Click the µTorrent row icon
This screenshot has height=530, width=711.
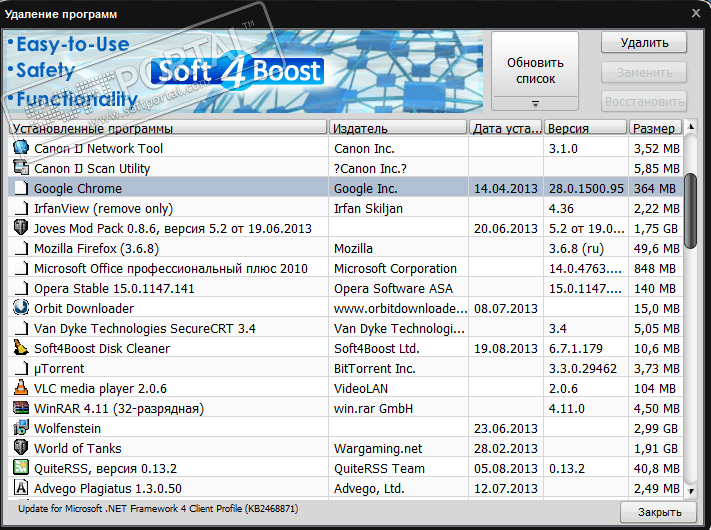coord(21,368)
